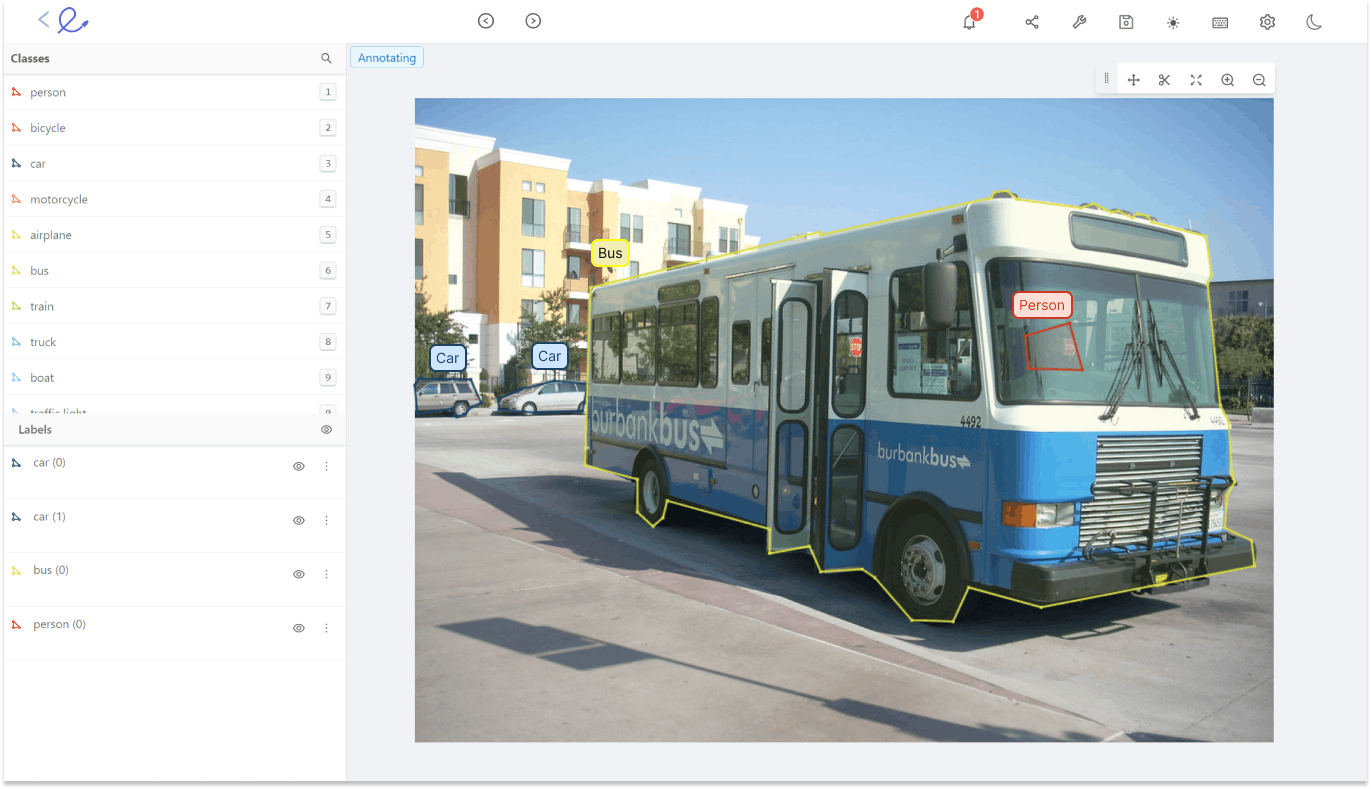Open settings gear icon
The width and height of the screenshot is (1371, 789).
point(1267,22)
